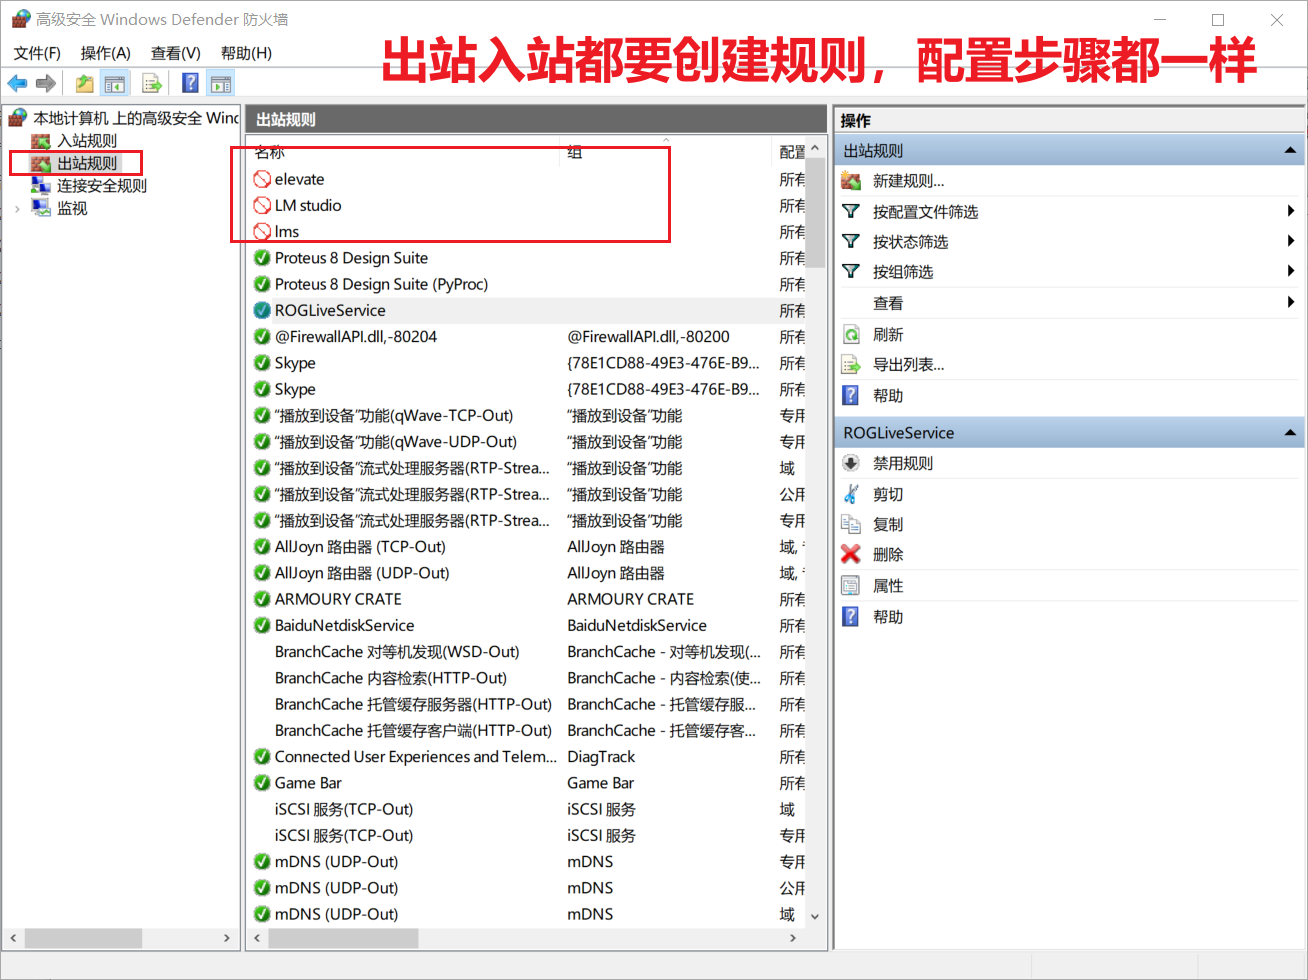Click the blue Help question toolbar icon
The height and width of the screenshot is (980, 1308).
tap(190, 83)
